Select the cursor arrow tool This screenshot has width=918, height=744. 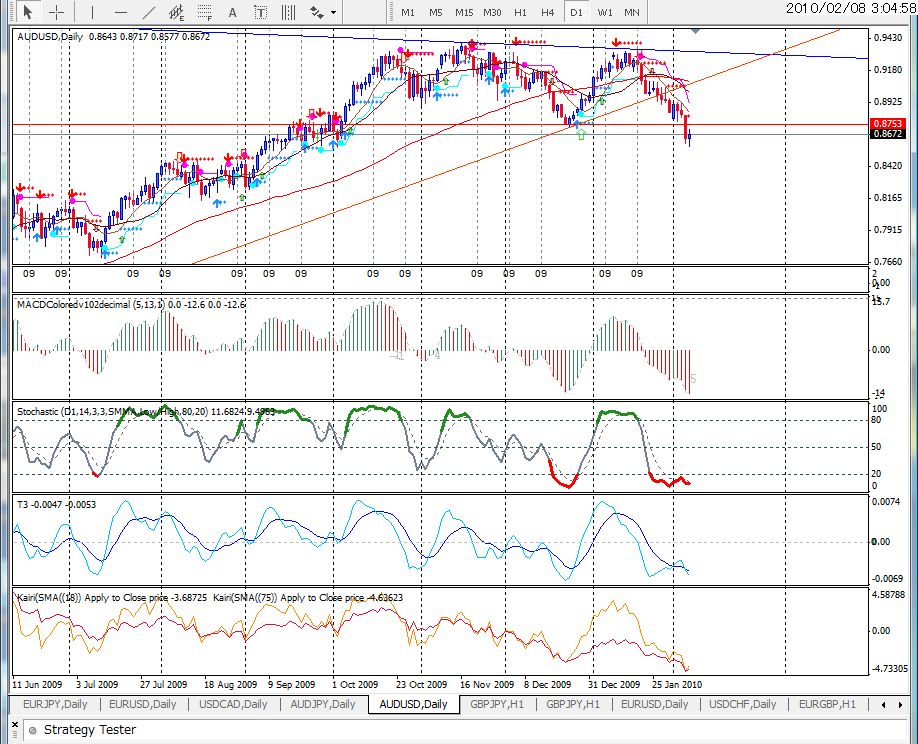(x=28, y=12)
